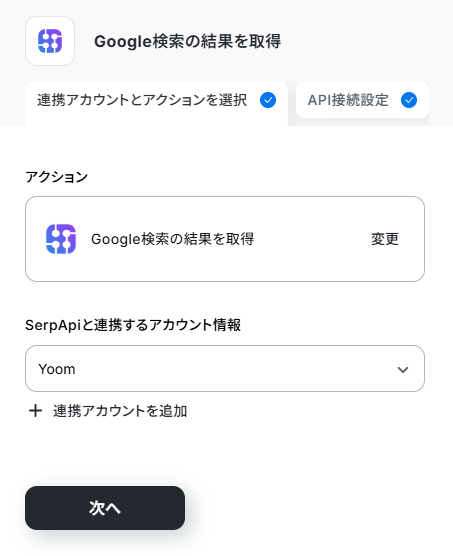Click the 連携アカウントを追加 link
The width and height of the screenshot is (453, 556).
coord(120,411)
